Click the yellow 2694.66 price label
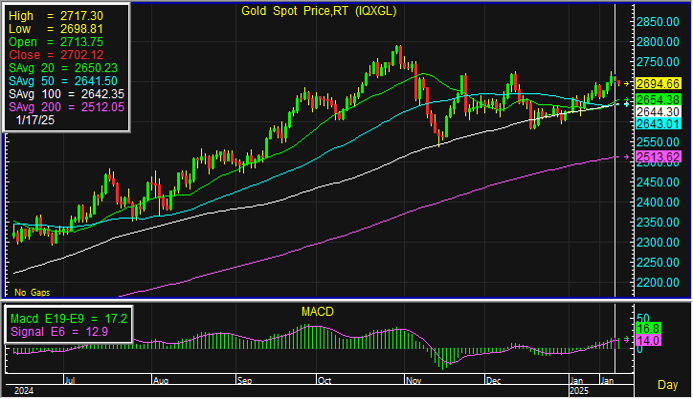The image size is (693, 399). (659, 84)
